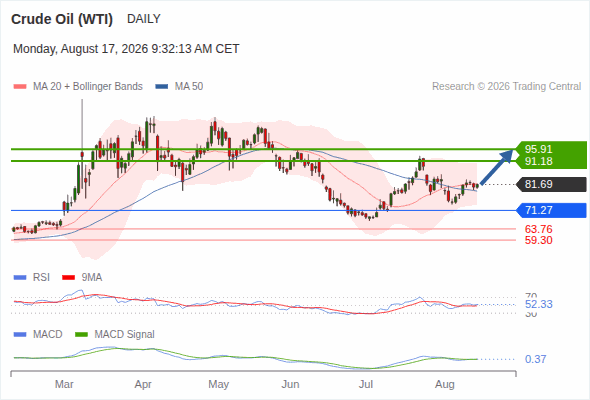This screenshot has height=400, width=590.
Task: Click the MACD value 0.37
Action: [x=535, y=359]
